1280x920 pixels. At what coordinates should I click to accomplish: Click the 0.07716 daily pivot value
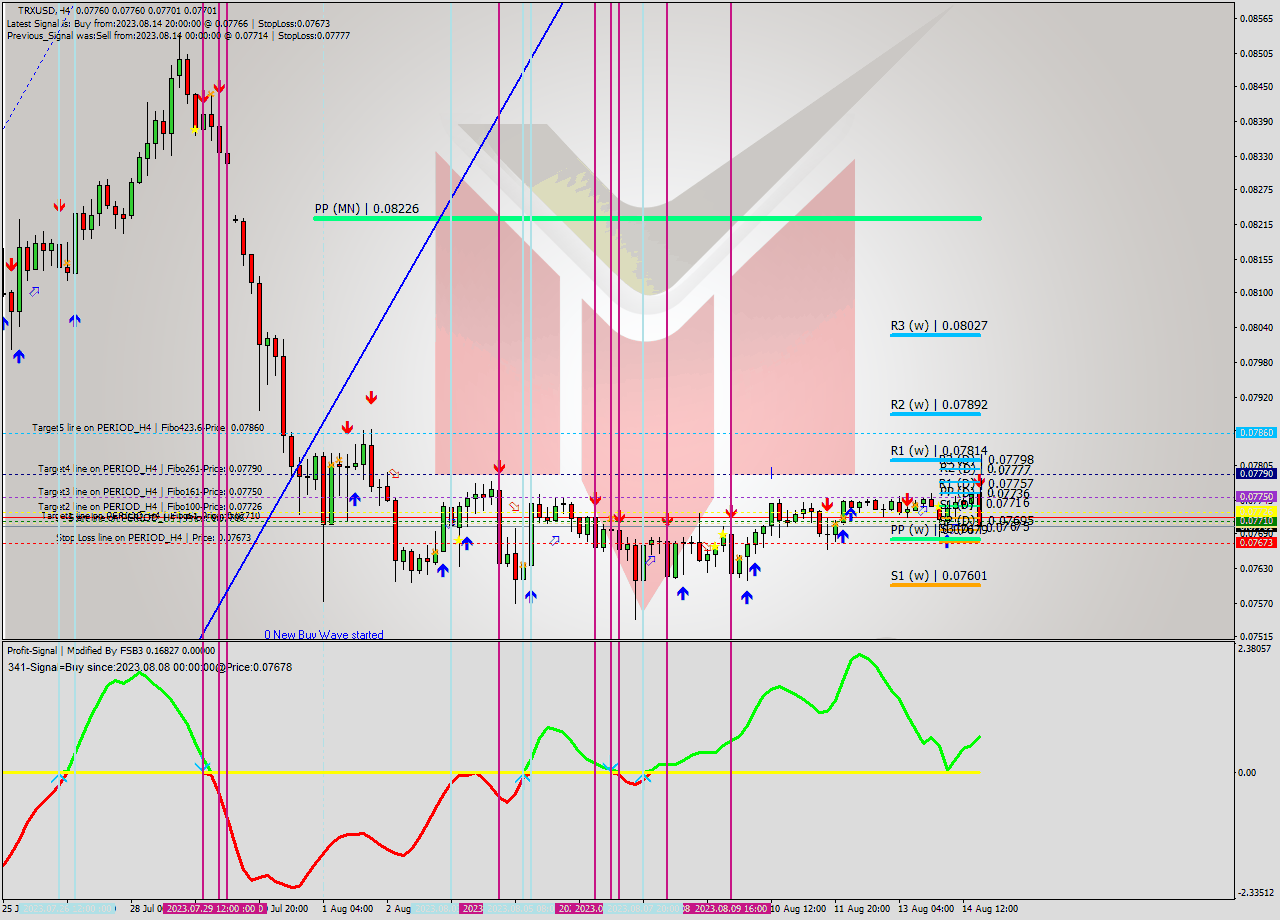pyautogui.click(x=1008, y=504)
